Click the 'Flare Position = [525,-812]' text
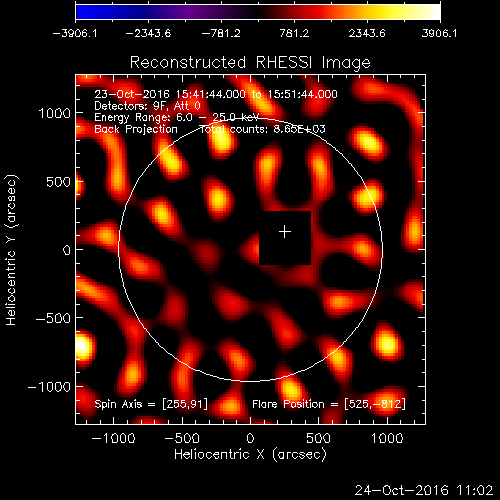500x500 pixels. point(329,404)
